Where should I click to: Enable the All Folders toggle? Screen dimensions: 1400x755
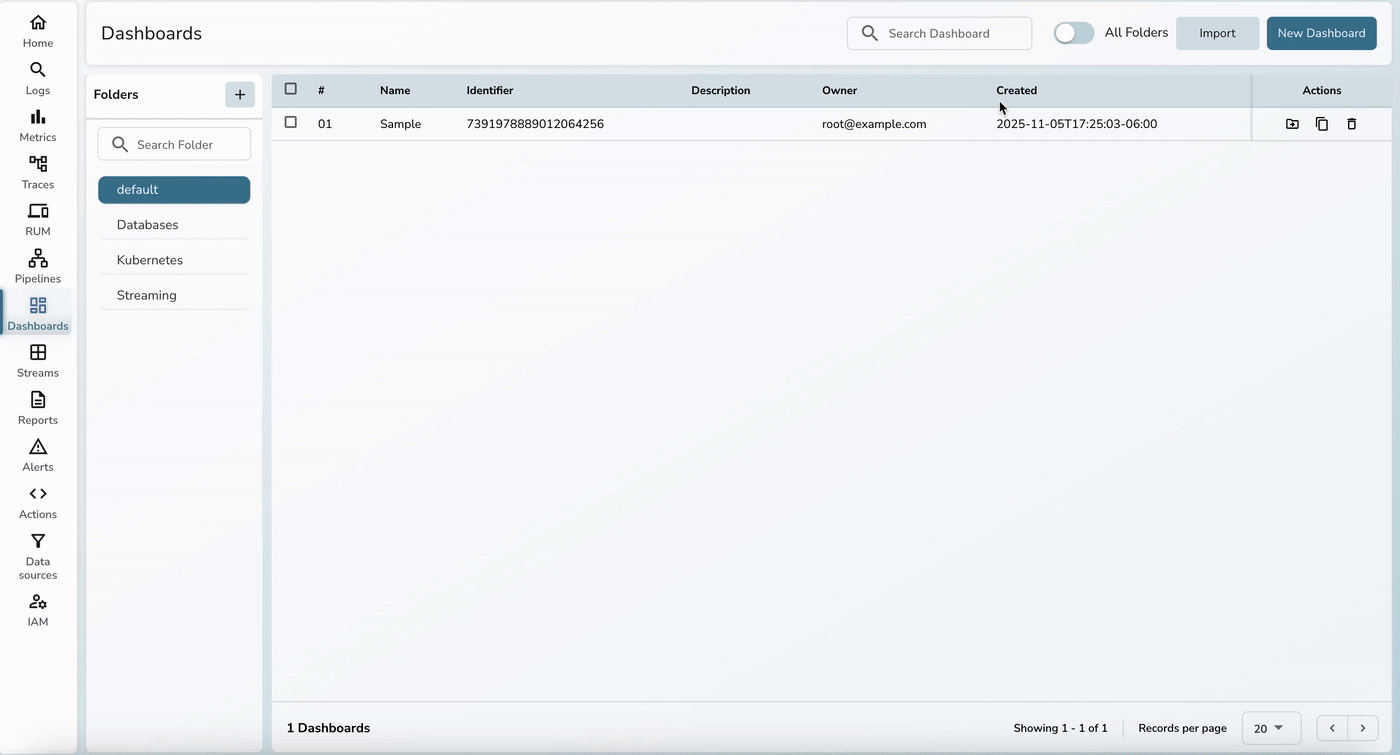(1073, 32)
